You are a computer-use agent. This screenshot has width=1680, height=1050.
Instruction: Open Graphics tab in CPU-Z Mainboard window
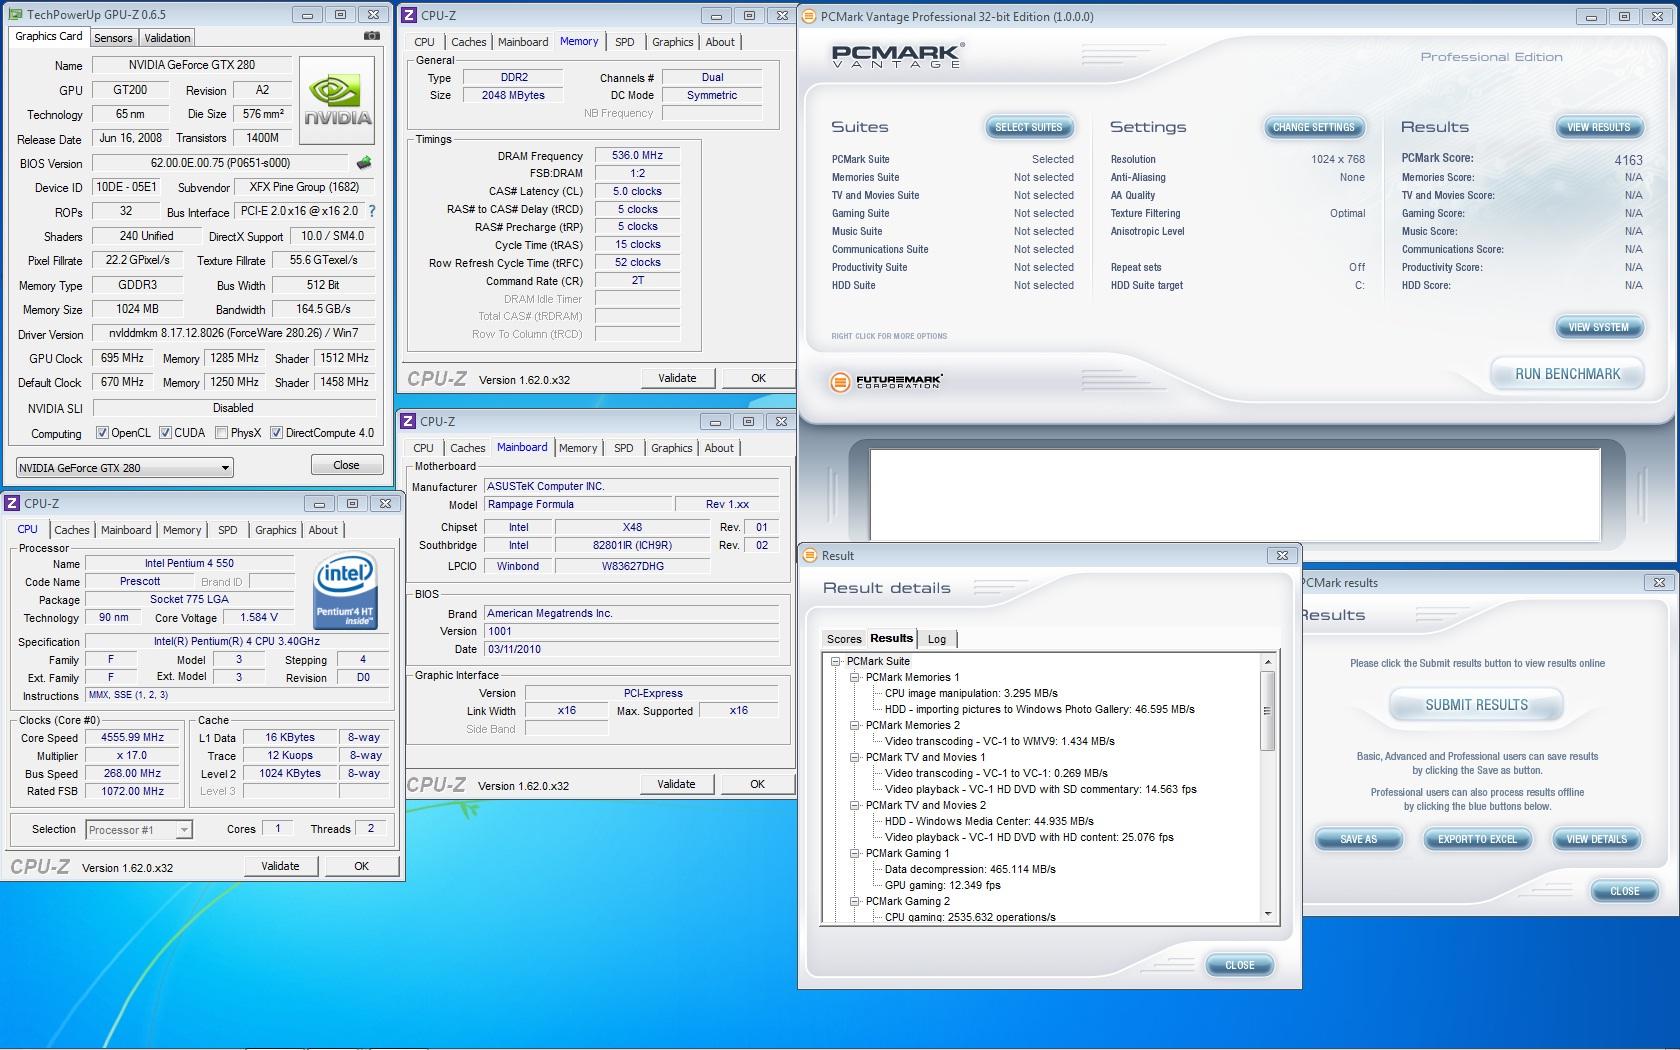pyautogui.click(x=672, y=448)
